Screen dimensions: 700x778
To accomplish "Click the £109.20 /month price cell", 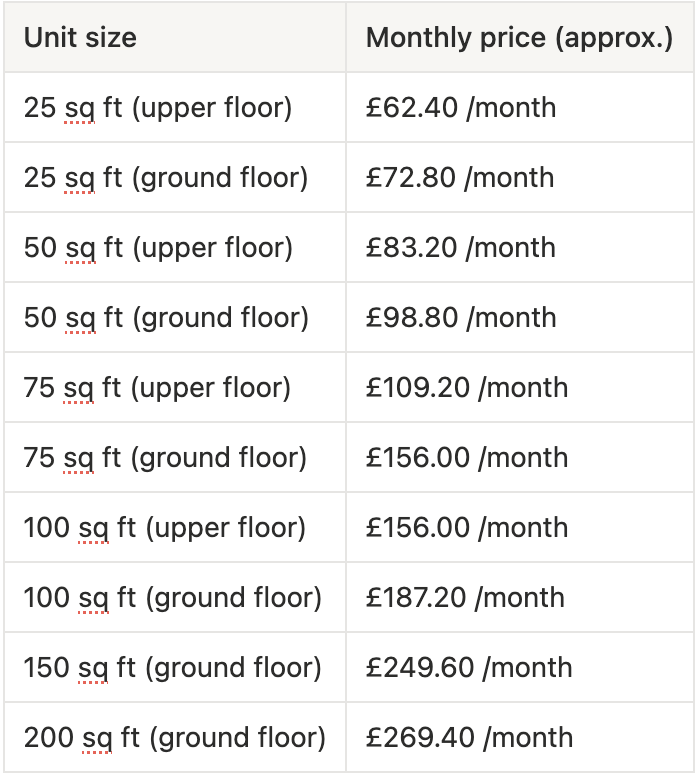I will click(520, 387).
